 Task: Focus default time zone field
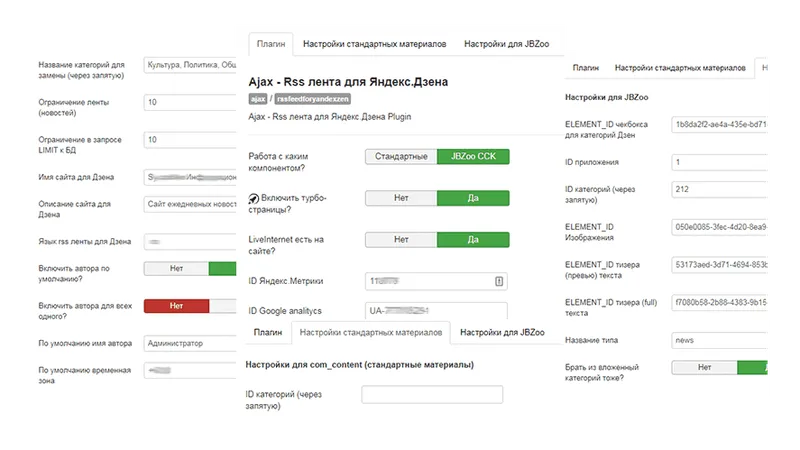pyautogui.click(x=190, y=370)
